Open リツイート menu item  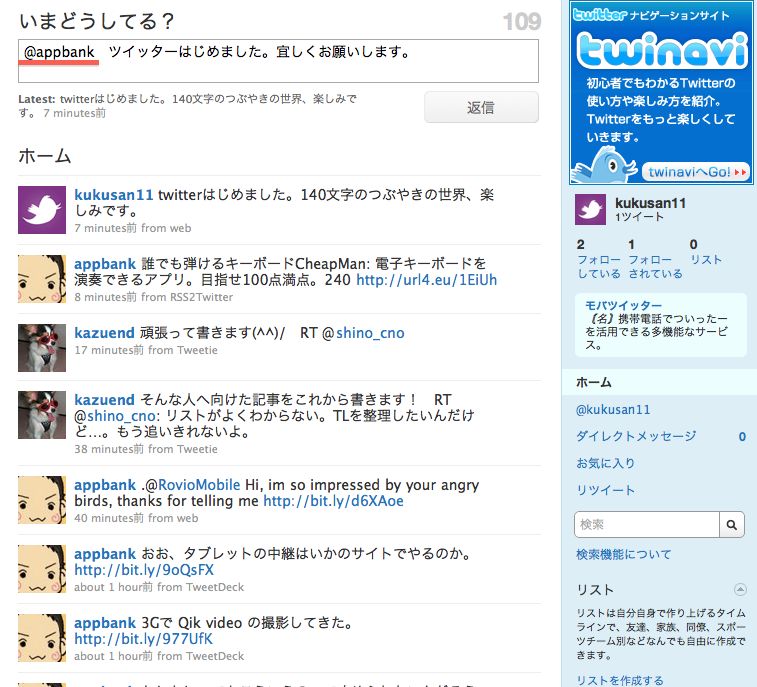coord(605,491)
